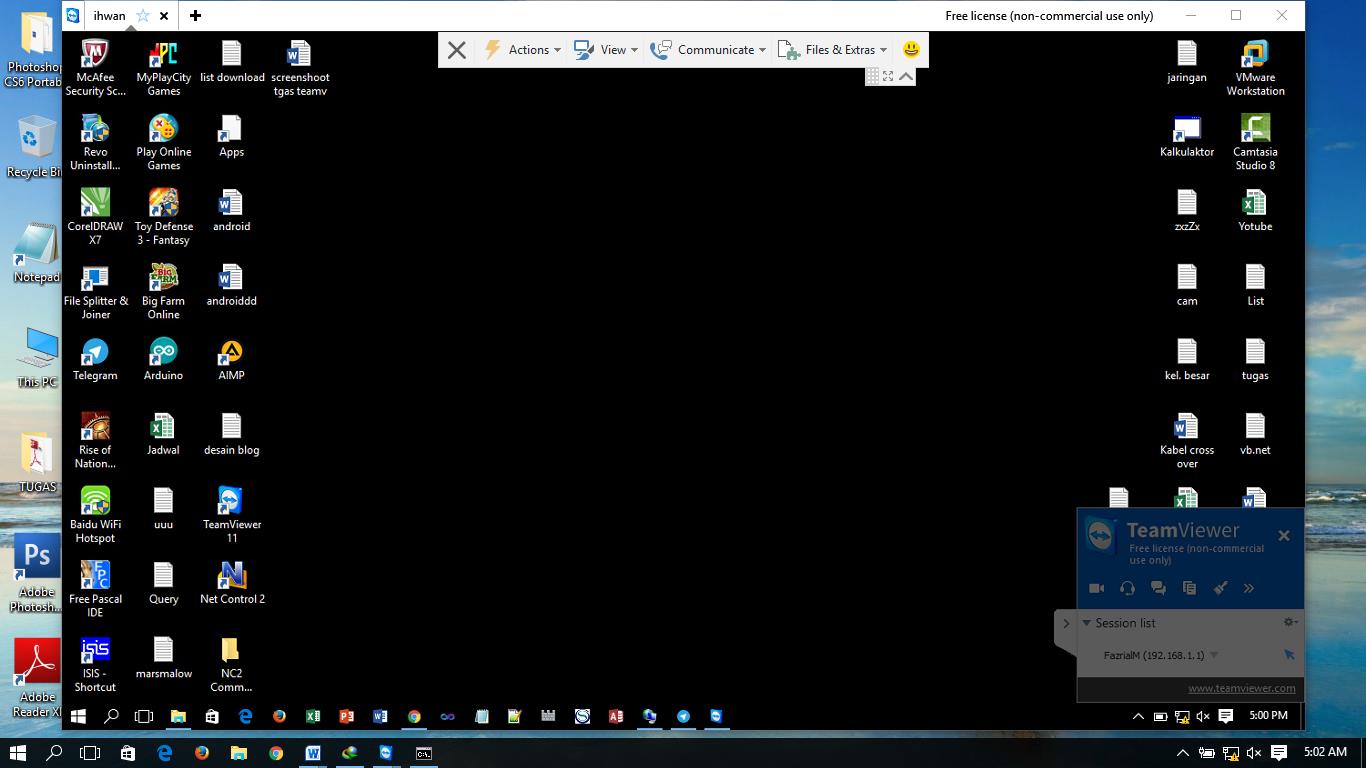Select Jadwal Excel file icon
This screenshot has width=1366, height=768.
pyautogui.click(x=163, y=434)
